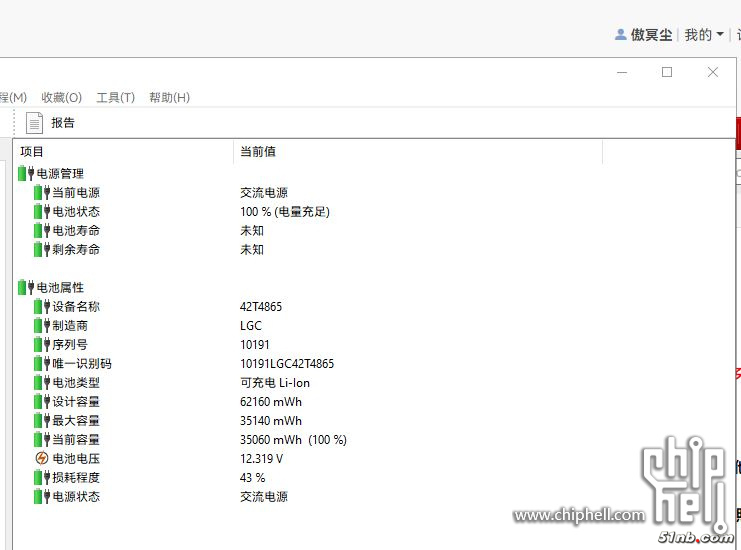Screen dimensions: 741x550
Task: Open the 帮助(H) menu
Action: [169, 97]
